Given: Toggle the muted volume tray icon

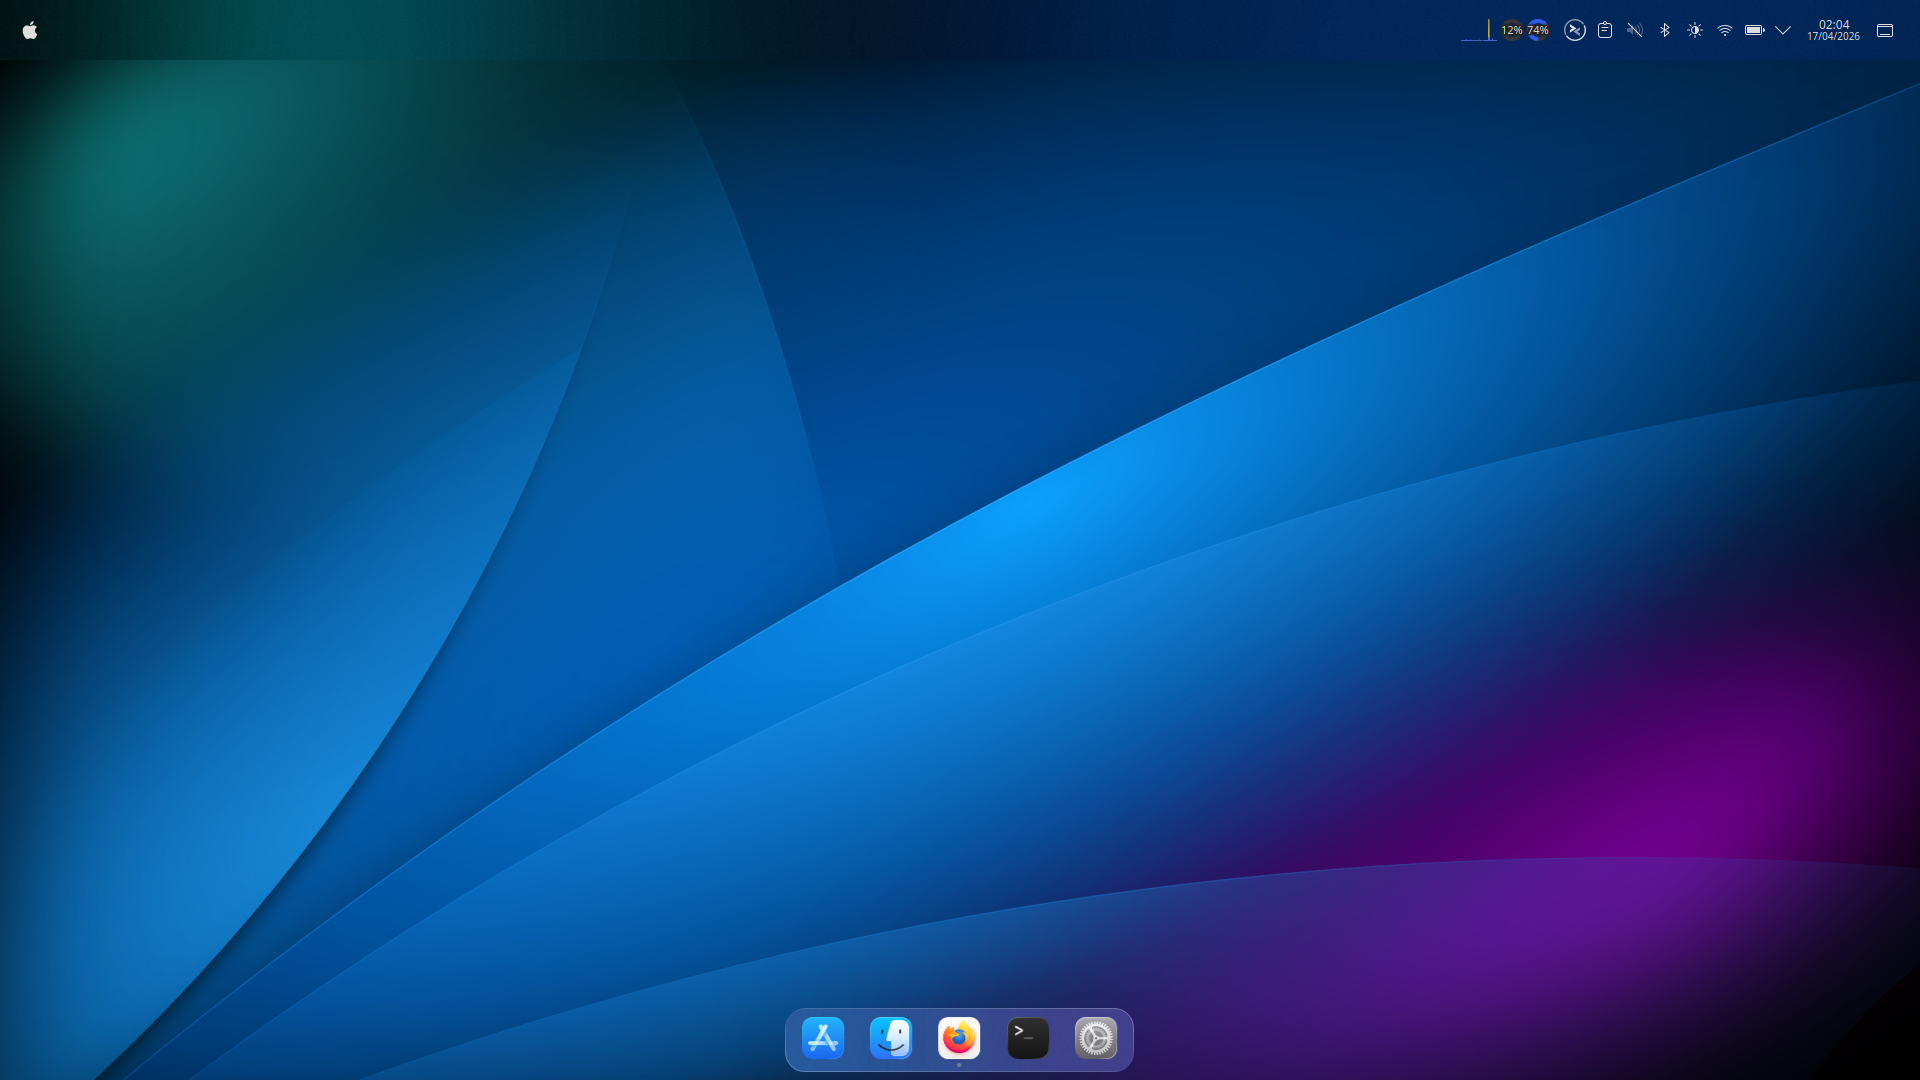Looking at the screenshot, I should tap(1635, 31).
